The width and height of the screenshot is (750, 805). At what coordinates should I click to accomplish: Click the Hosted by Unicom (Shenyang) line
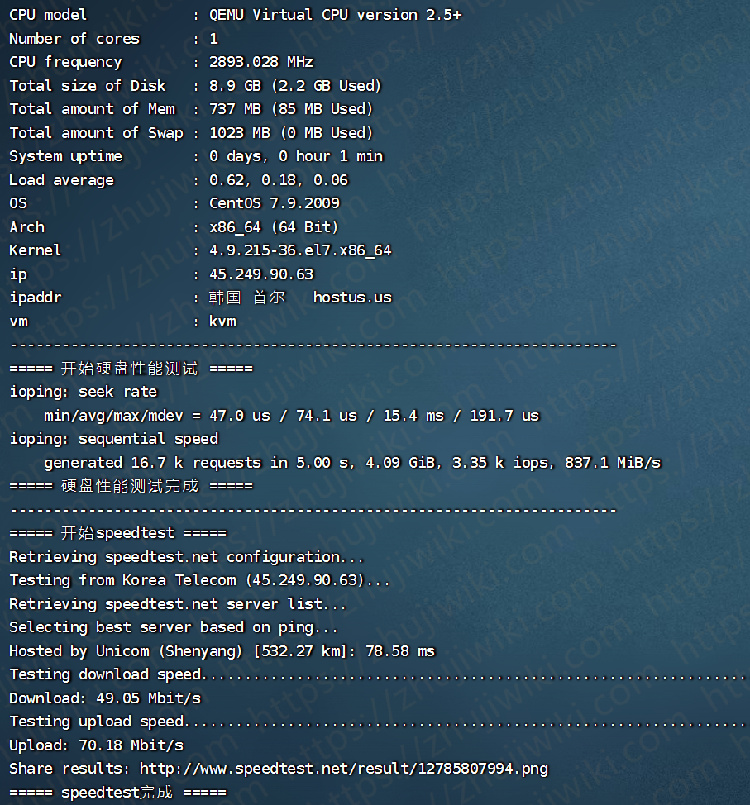click(x=222, y=651)
